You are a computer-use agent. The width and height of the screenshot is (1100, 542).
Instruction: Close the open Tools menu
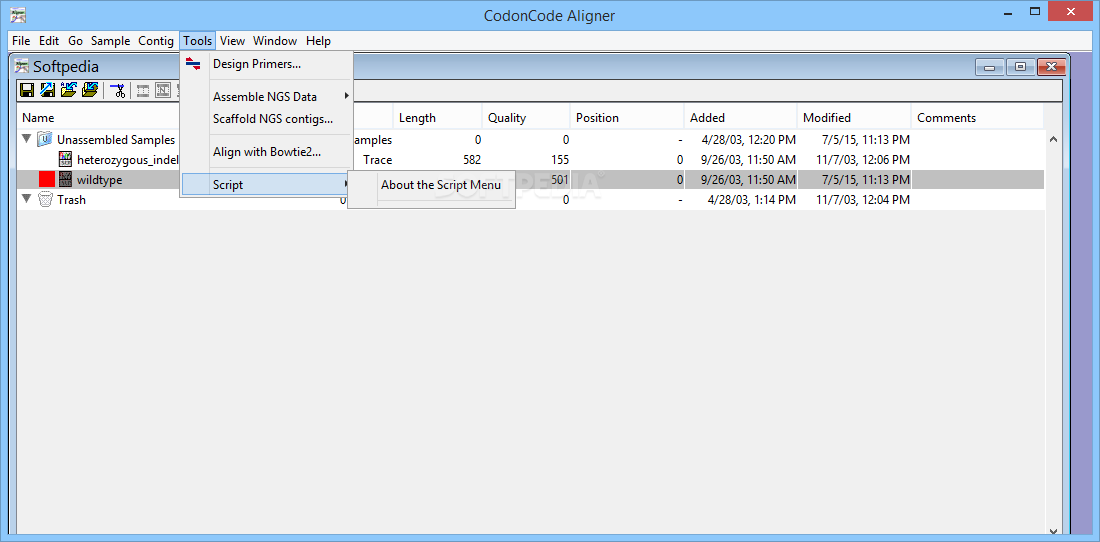click(x=198, y=41)
